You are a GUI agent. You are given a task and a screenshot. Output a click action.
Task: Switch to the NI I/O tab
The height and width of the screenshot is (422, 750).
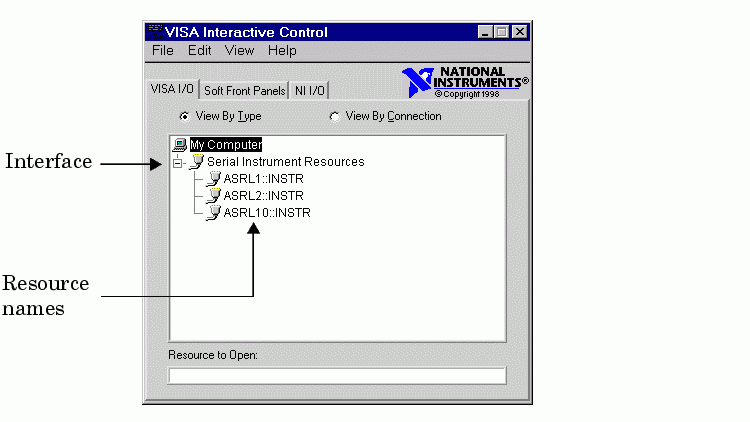[309, 90]
